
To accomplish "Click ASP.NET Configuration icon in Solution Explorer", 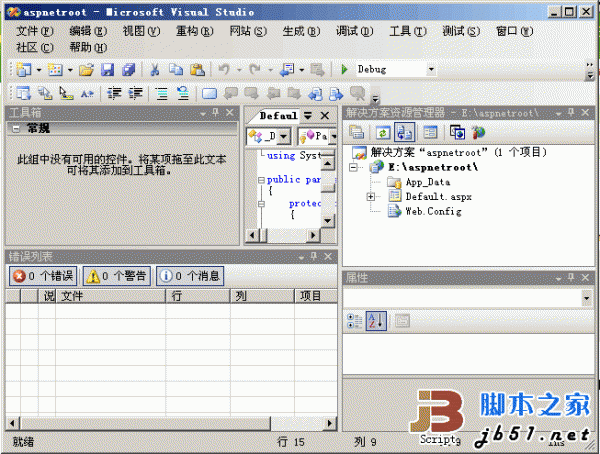I will 478,132.
